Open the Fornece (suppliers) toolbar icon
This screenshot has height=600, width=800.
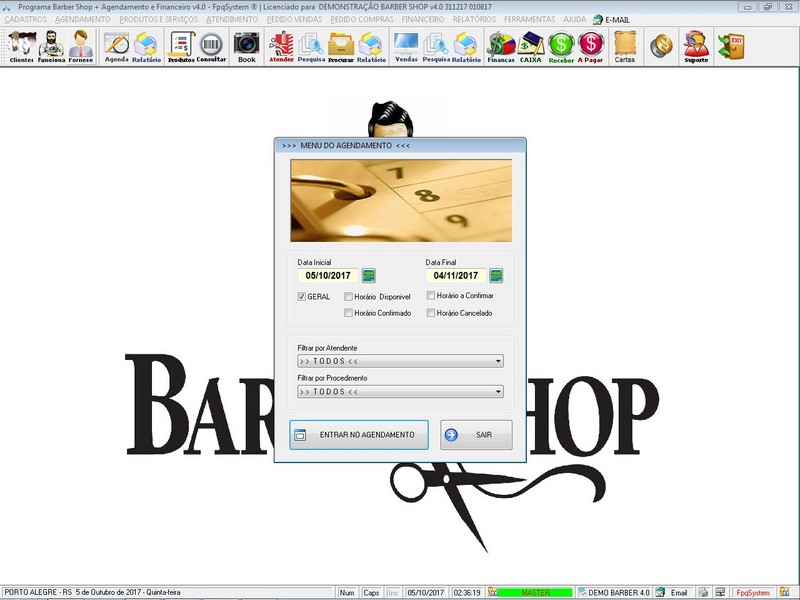[x=81, y=46]
